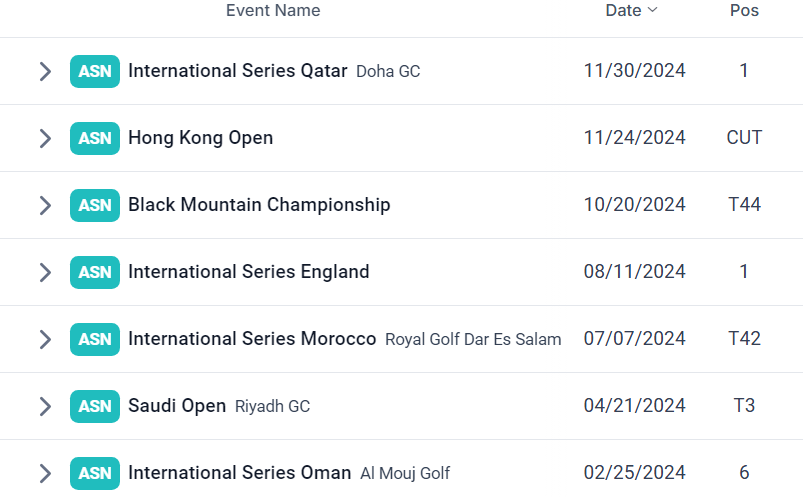The image size is (803, 497).
Task: Open the Black Mountain Championship event name
Action: 259,204
